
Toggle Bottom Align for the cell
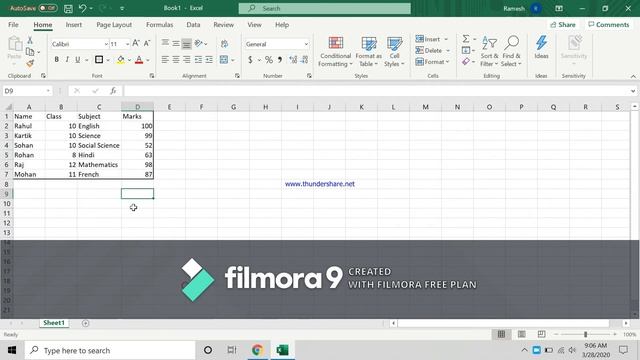pos(187,44)
